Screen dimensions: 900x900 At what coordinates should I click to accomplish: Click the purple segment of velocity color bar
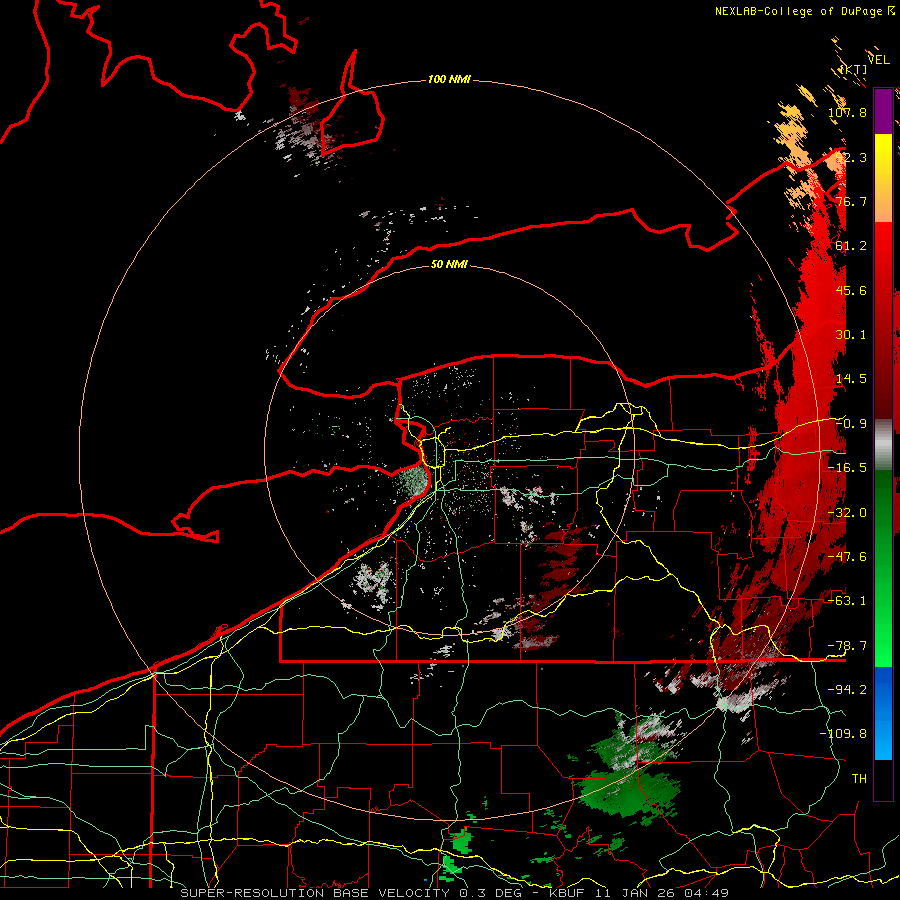click(883, 111)
